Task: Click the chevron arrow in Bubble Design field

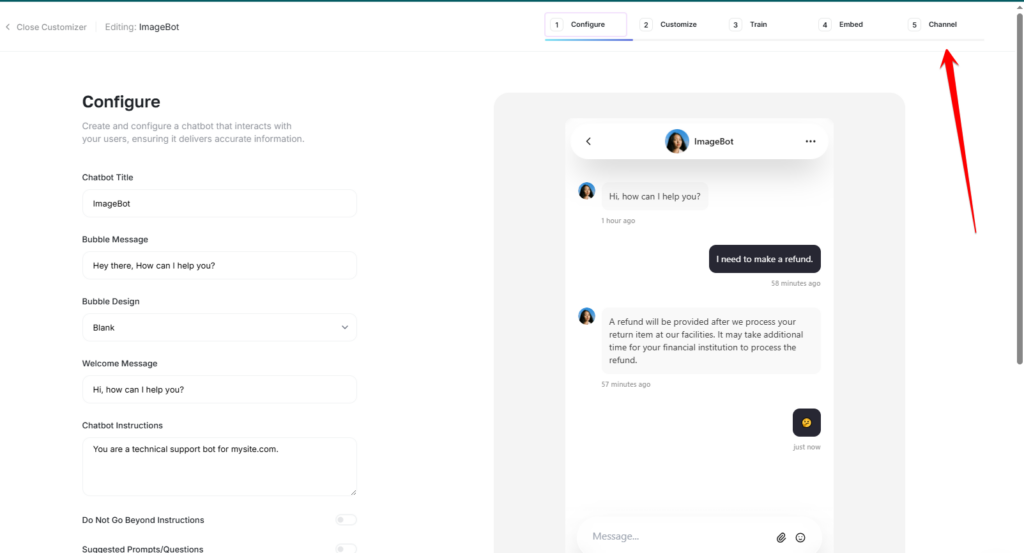Action: click(x=344, y=327)
